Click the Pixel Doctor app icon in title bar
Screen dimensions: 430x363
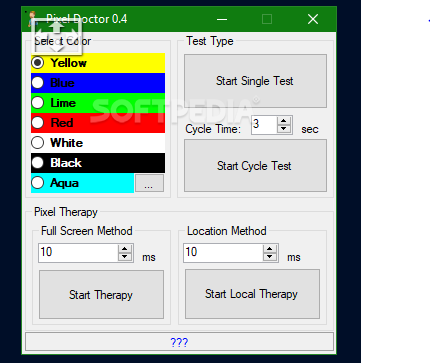tap(33, 19)
